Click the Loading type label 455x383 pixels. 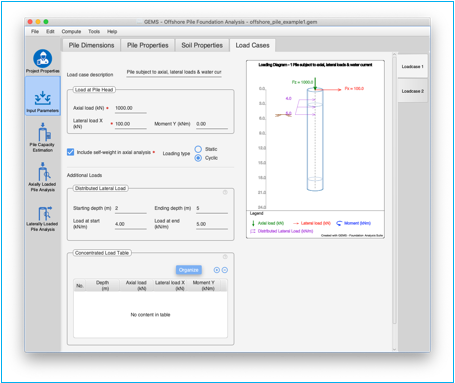point(176,154)
